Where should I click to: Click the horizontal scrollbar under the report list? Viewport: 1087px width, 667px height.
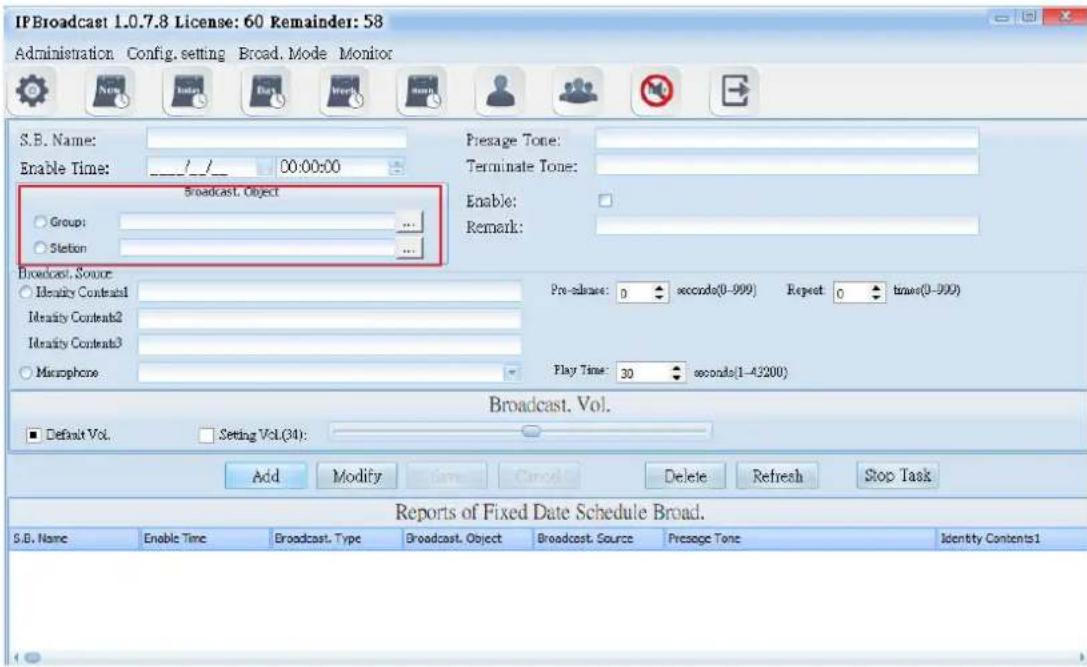tap(548, 657)
